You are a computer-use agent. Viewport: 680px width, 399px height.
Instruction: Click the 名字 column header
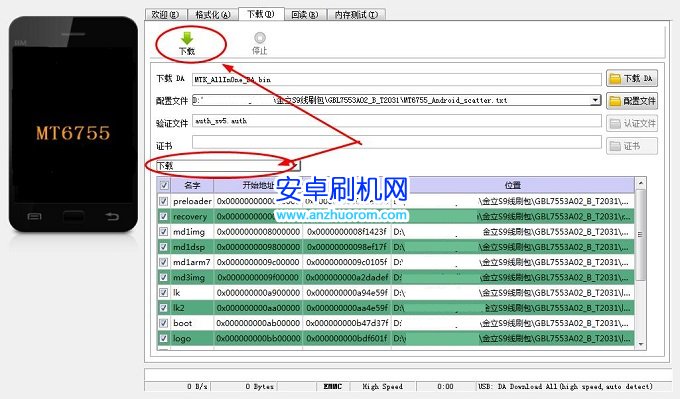[192, 185]
